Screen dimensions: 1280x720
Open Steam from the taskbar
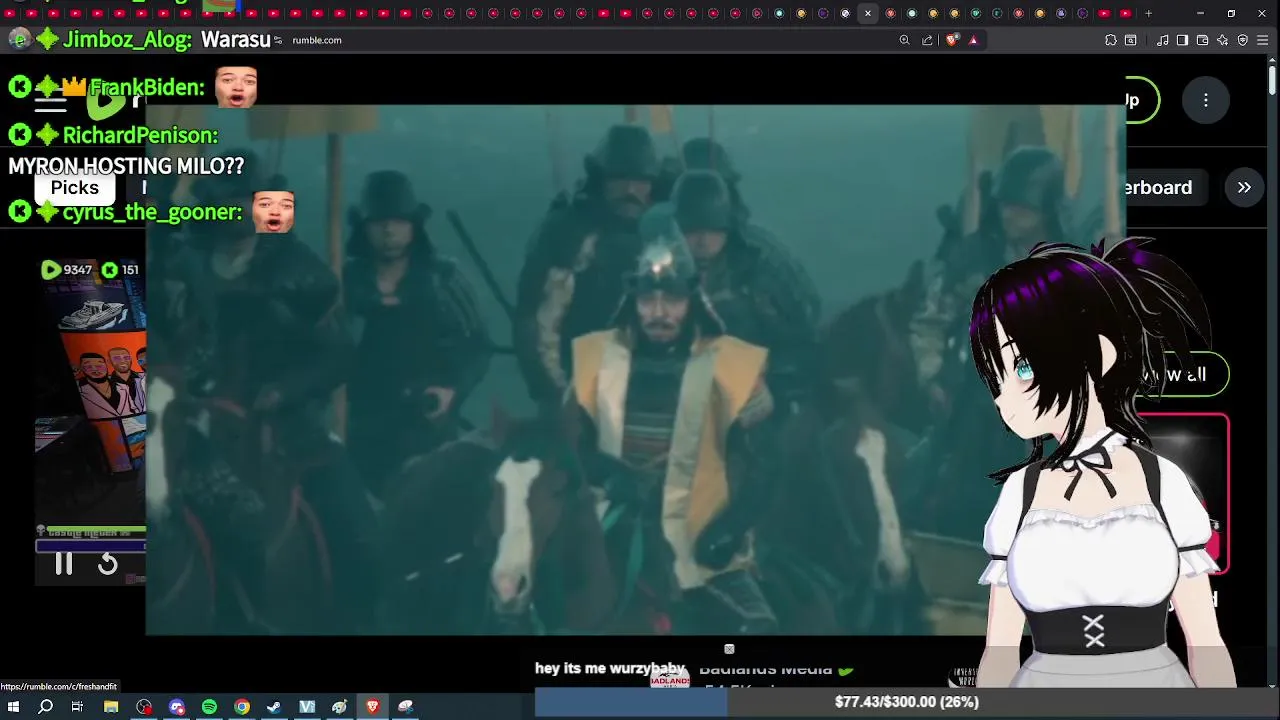(x=274, y=707)
